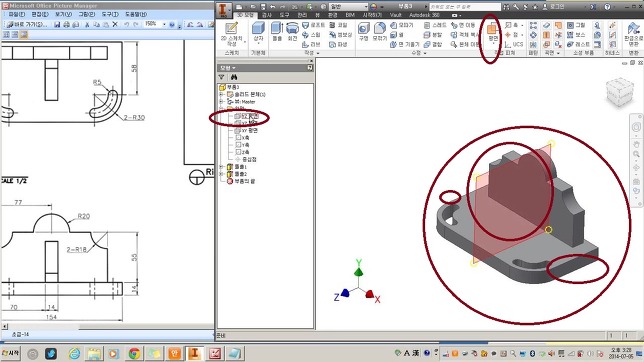Select the X Axis (X축) tree item

coord(243,138)
